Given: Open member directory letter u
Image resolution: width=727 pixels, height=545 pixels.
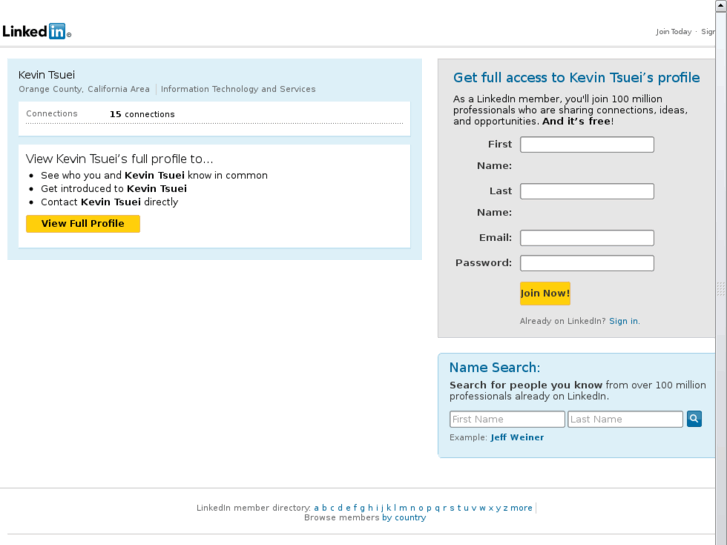Looking at the screenshot, I should [x=466, y=508].
